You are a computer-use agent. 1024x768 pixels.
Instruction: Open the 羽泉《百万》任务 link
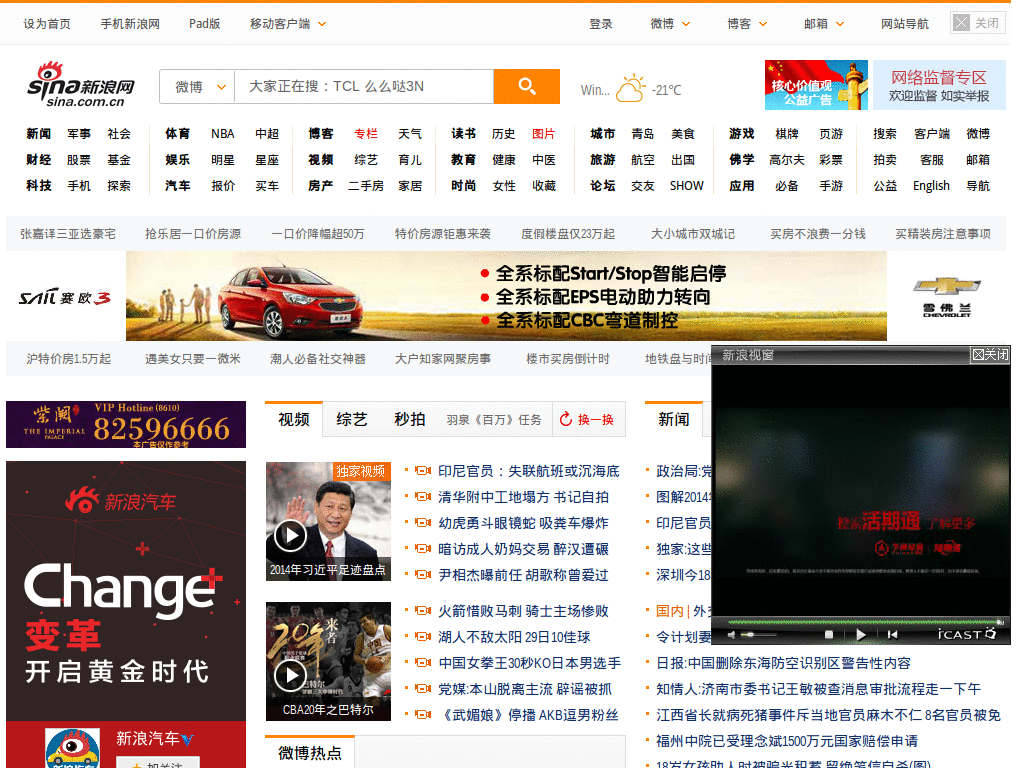tap(494, 419)
